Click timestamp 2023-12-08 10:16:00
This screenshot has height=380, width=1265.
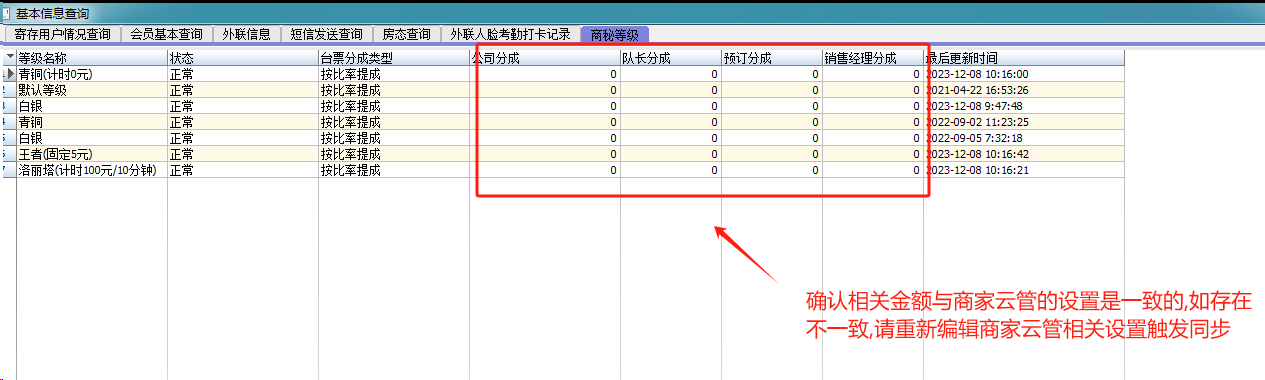(x=978, y=74)
